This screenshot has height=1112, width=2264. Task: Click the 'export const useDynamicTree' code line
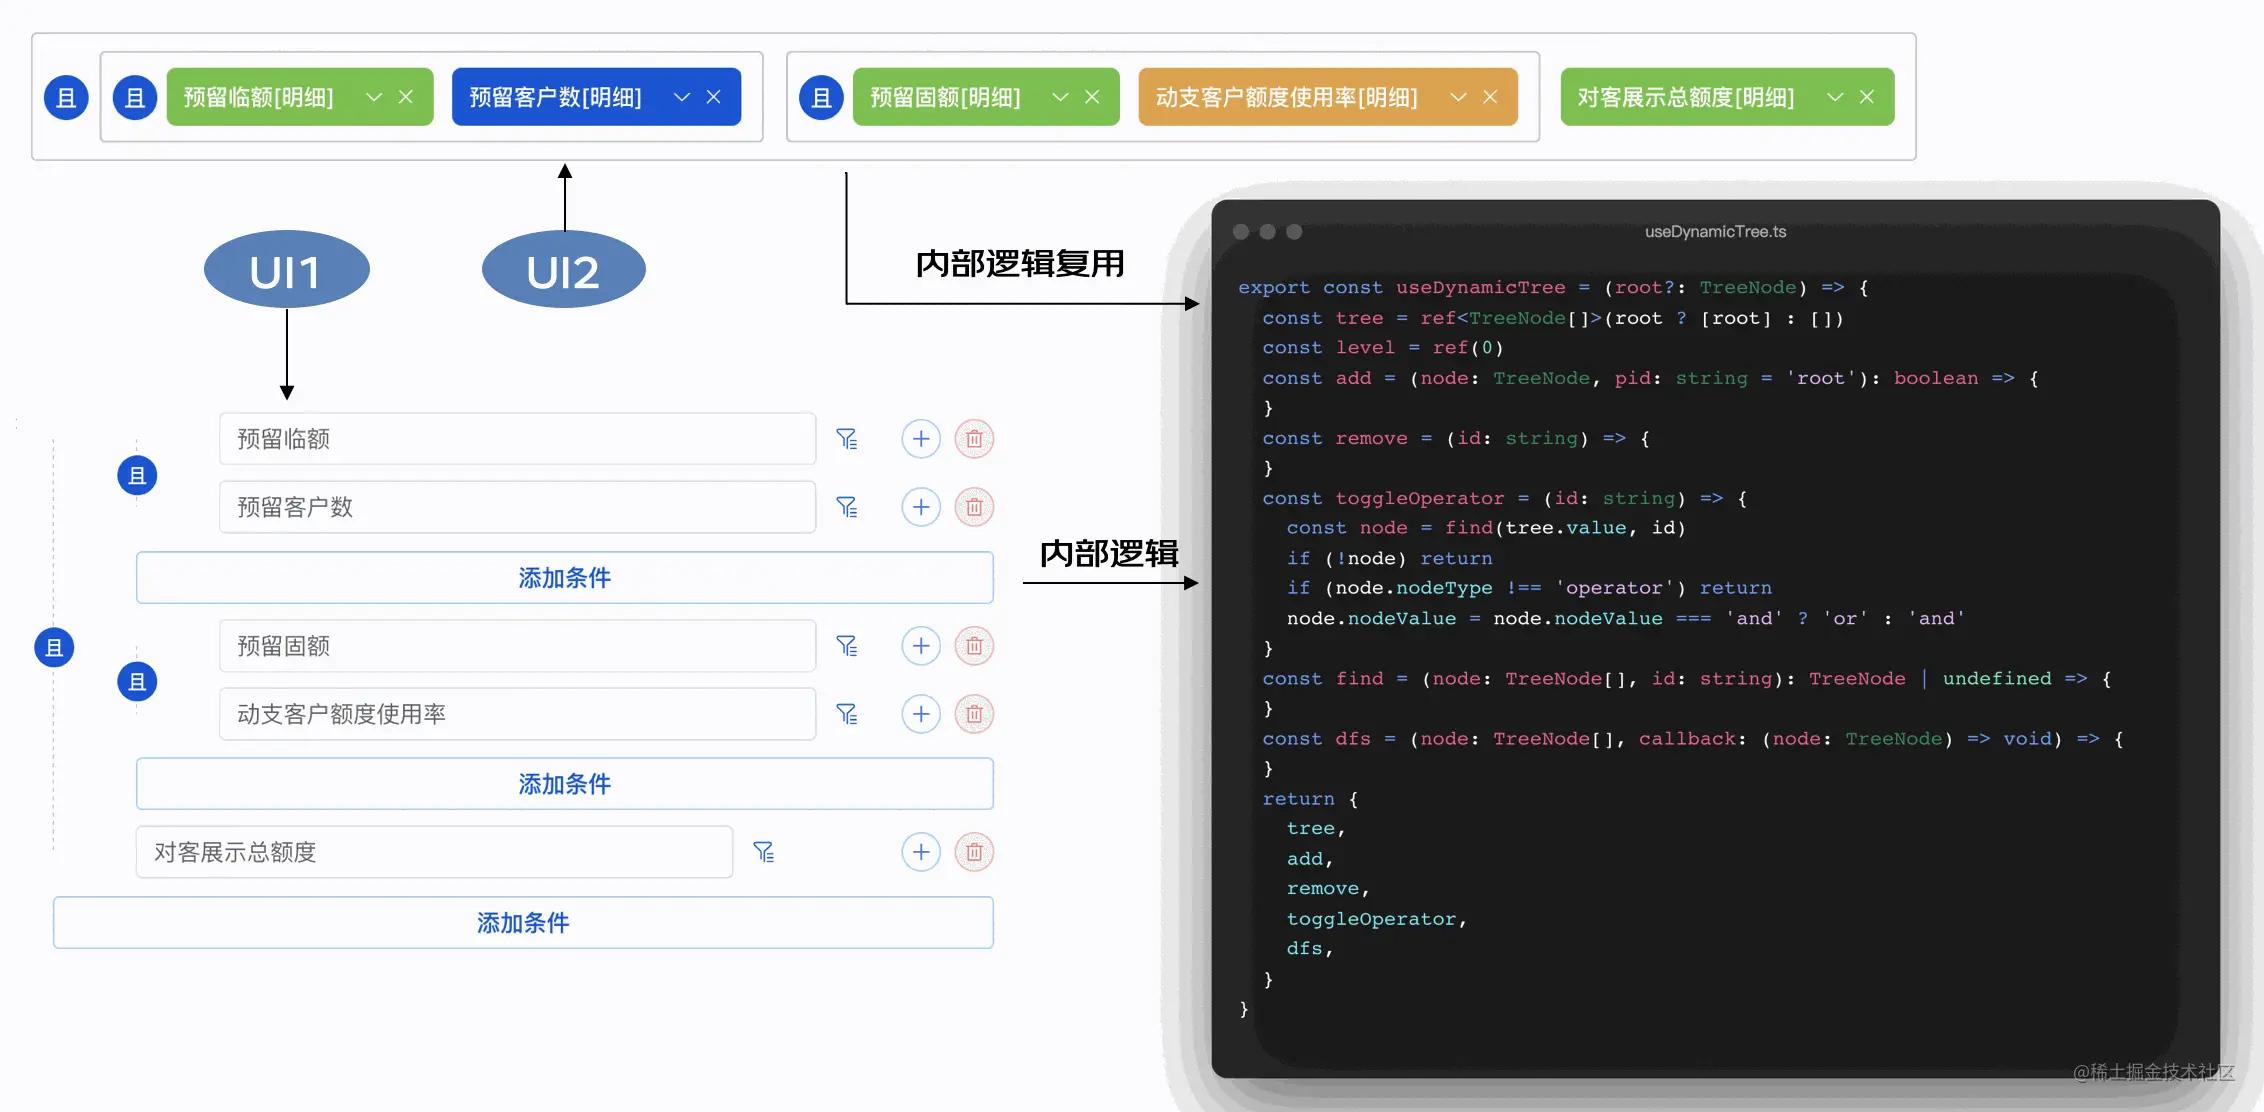pos(1553,288)
